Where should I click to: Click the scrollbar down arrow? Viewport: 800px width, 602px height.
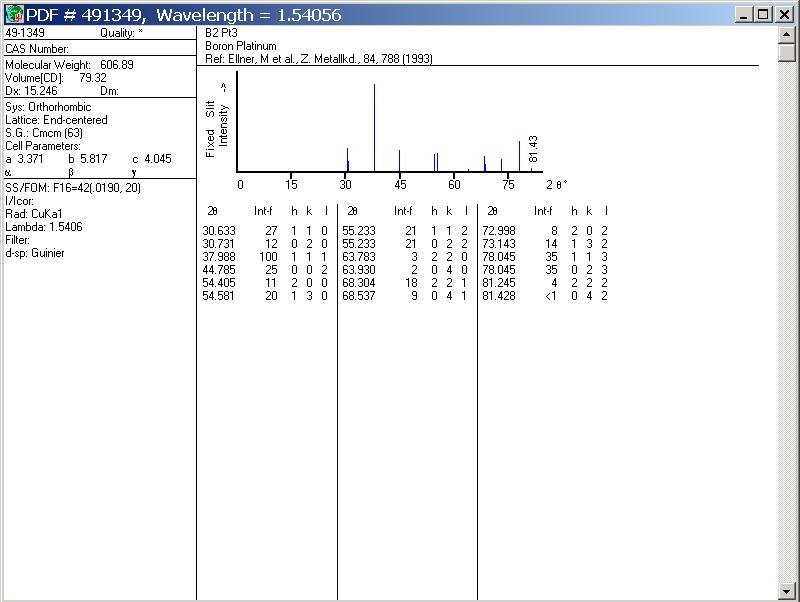point(786,591)
